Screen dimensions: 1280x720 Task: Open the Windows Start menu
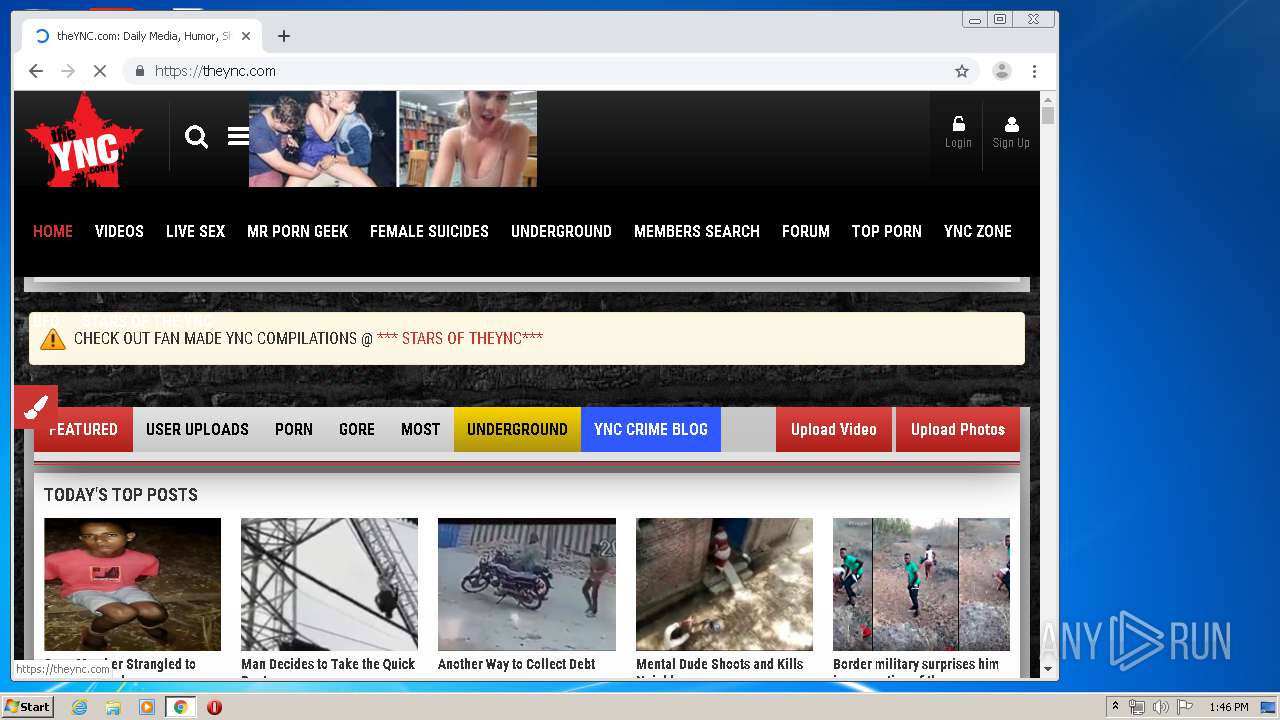27,707
